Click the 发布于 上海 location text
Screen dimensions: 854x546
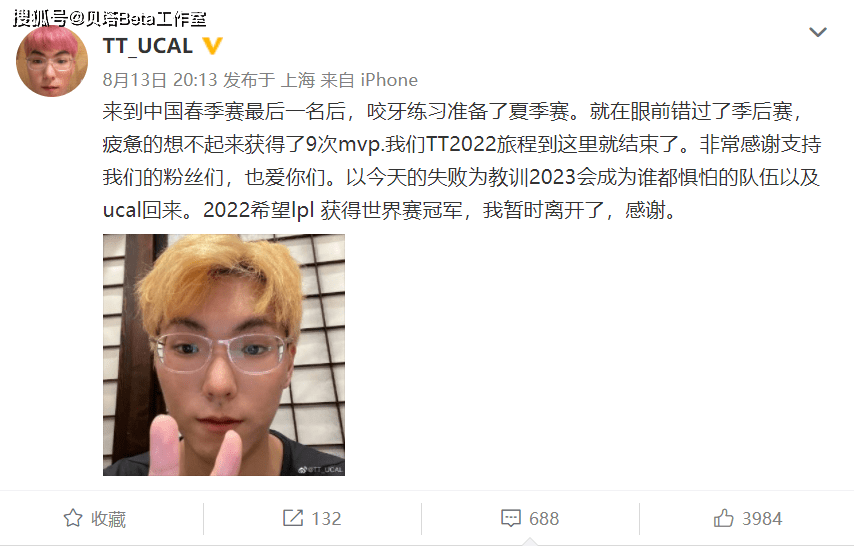(x=269, y=80)
